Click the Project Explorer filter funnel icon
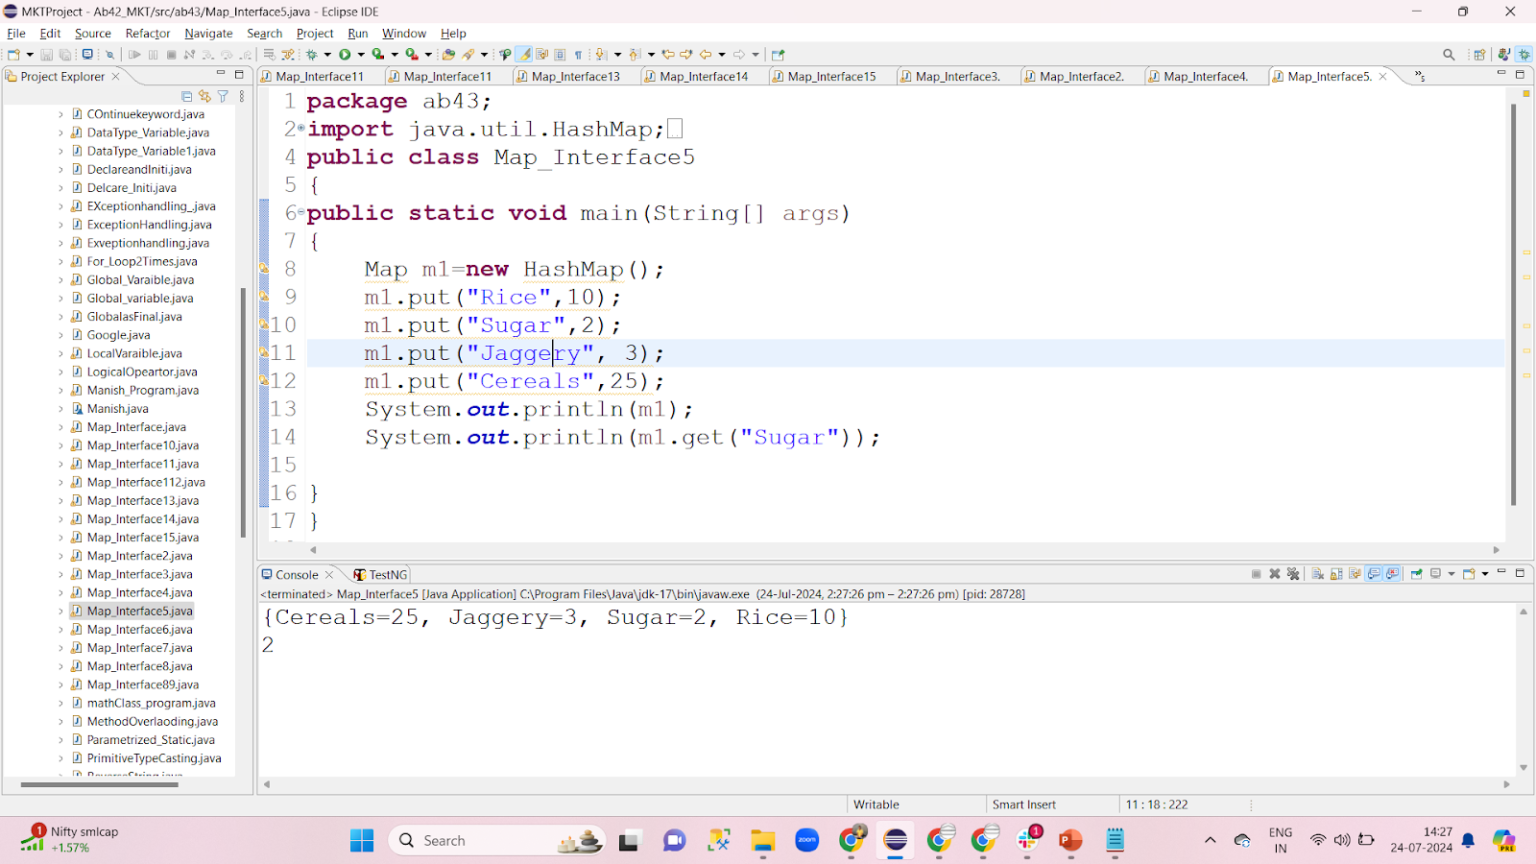 click(223, 96)
